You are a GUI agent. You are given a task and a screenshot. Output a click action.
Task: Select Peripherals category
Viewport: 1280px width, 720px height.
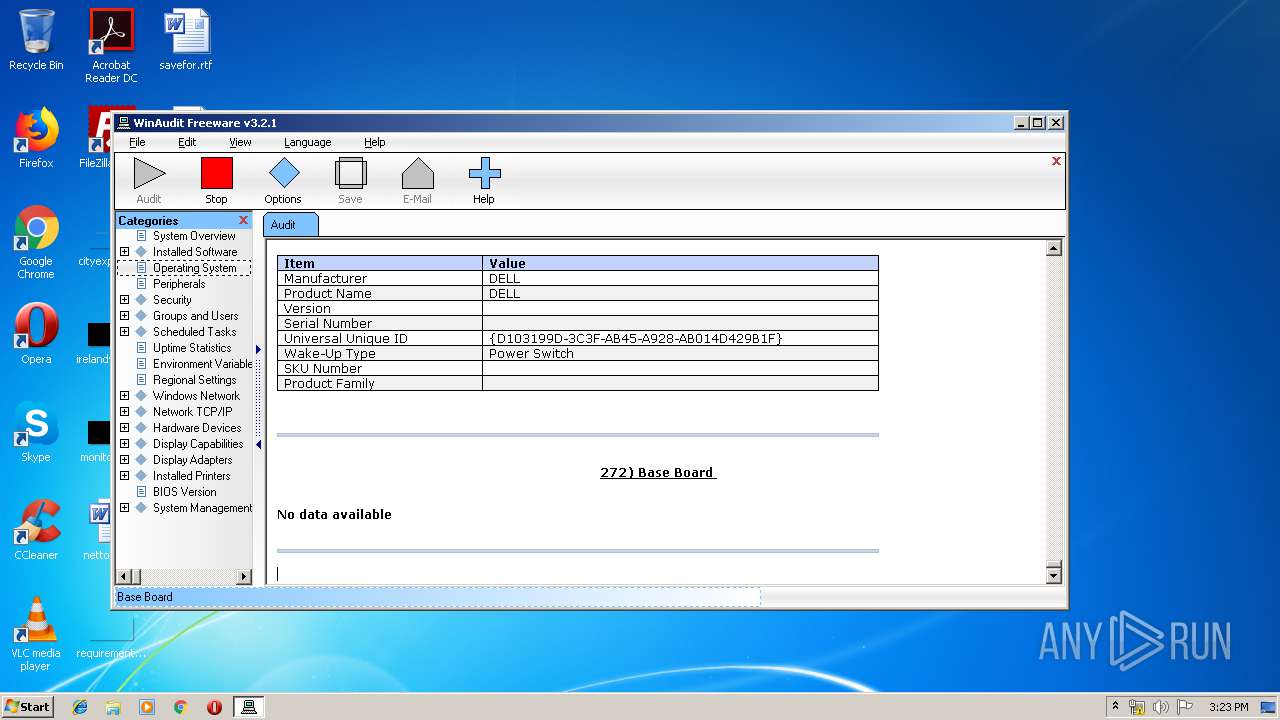[x=179, y=284]
